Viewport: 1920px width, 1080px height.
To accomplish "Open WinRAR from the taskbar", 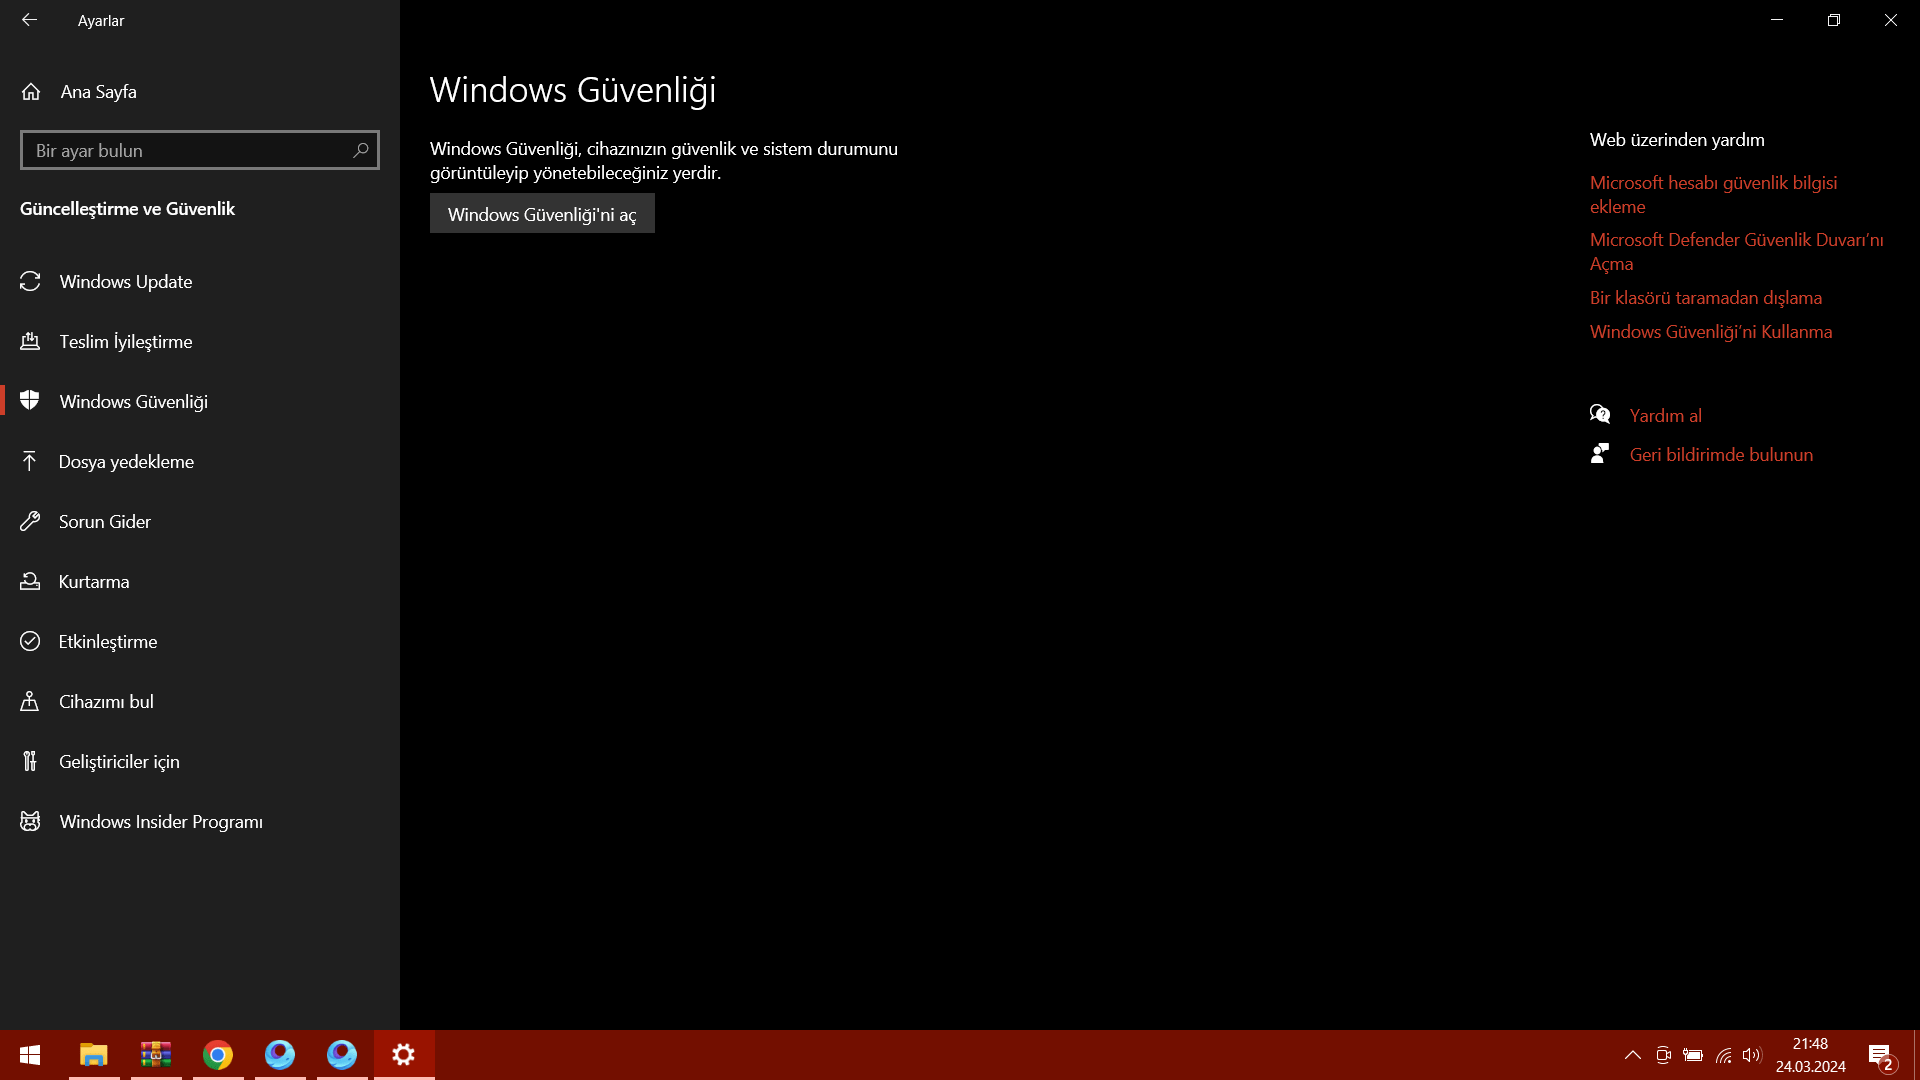I will pyautogui.click(x=156, y=1055).
